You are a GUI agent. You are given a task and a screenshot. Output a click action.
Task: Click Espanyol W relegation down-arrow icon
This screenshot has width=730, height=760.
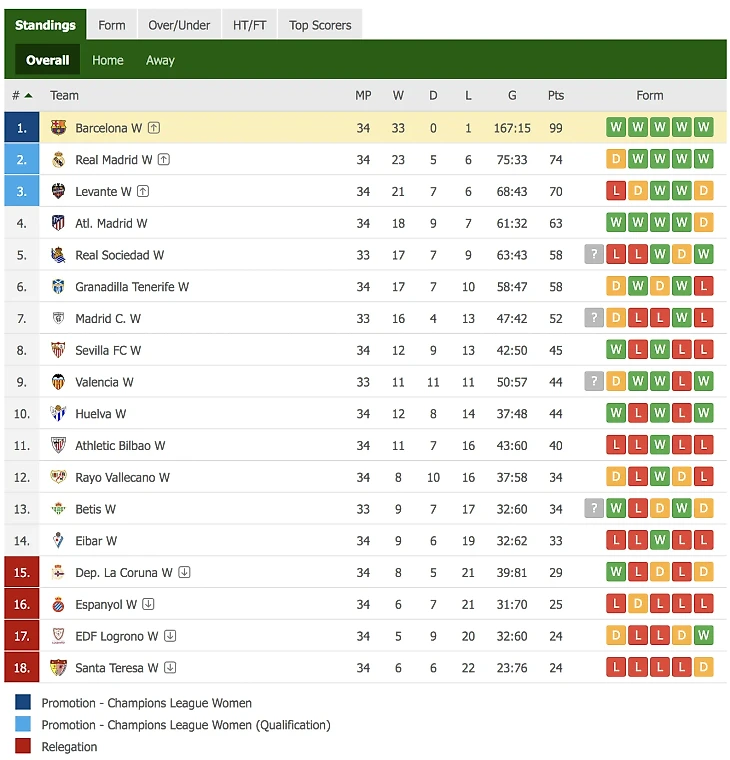click(x=148, y=604)
